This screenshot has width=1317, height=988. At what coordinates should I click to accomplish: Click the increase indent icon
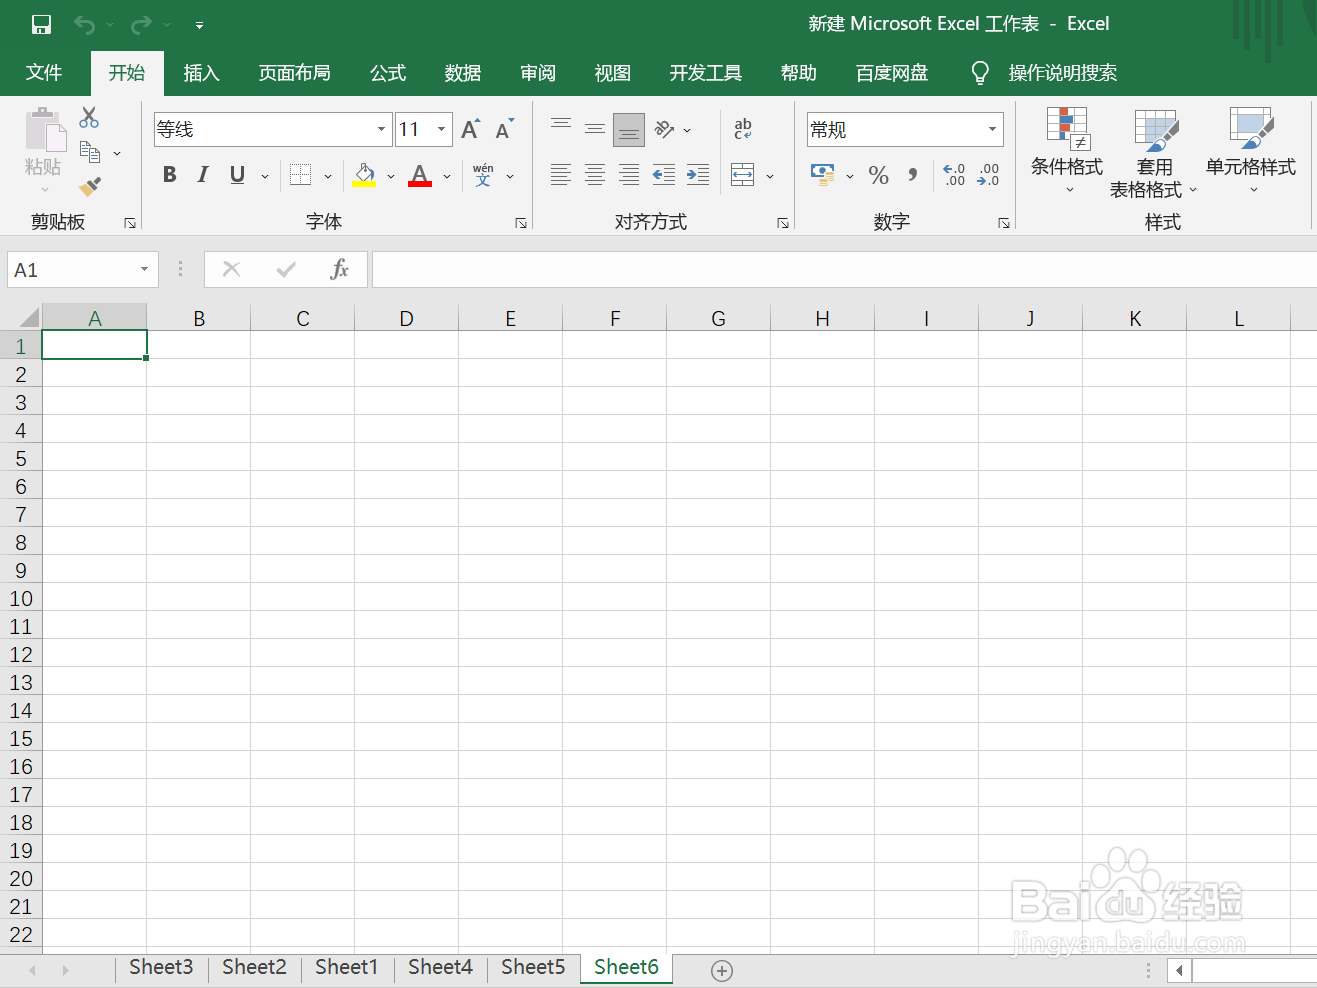(x=698, y=175)
